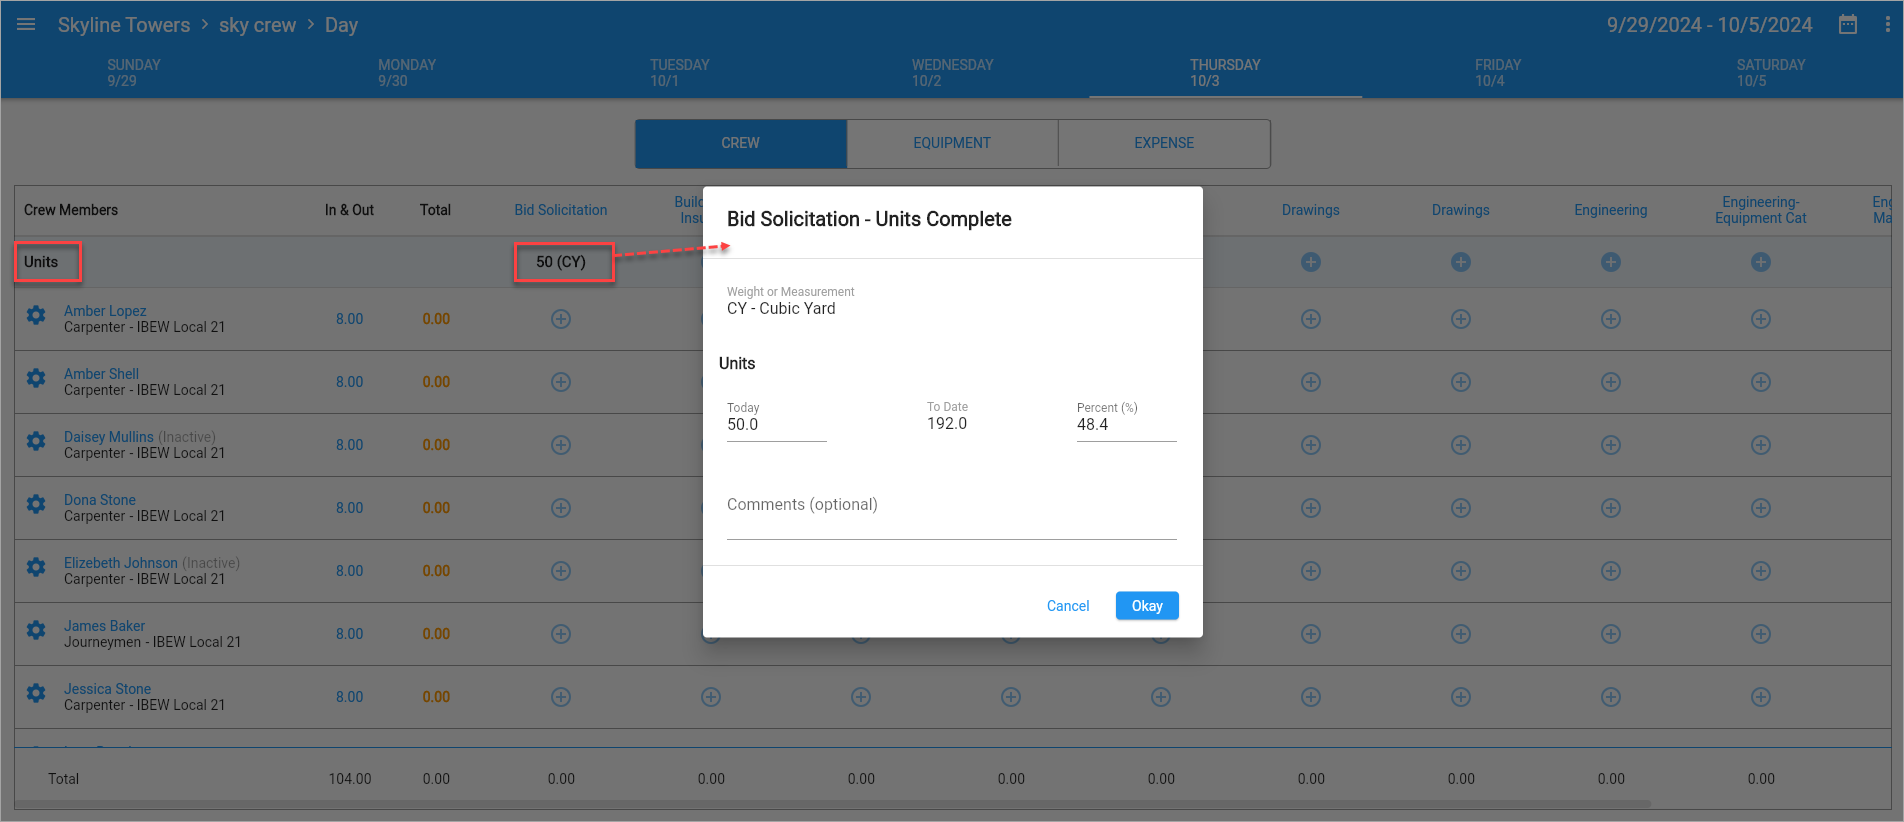Viewport: 1904px width, 822px height.
Task: Select the Wednesday 10/2 day tab
Action: 952,73
